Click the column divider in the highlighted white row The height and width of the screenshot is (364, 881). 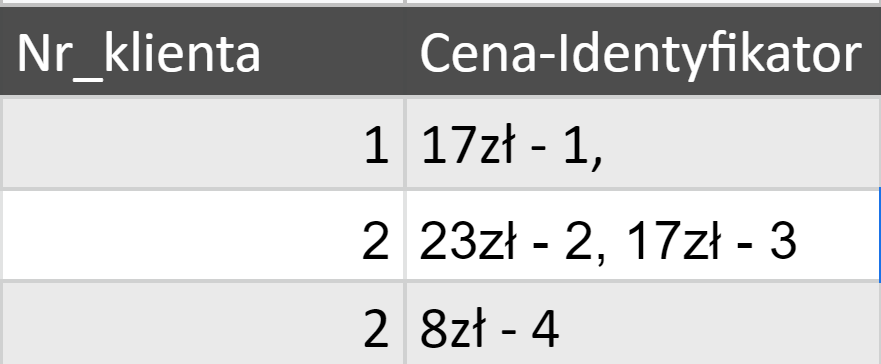tap(405, 235)
